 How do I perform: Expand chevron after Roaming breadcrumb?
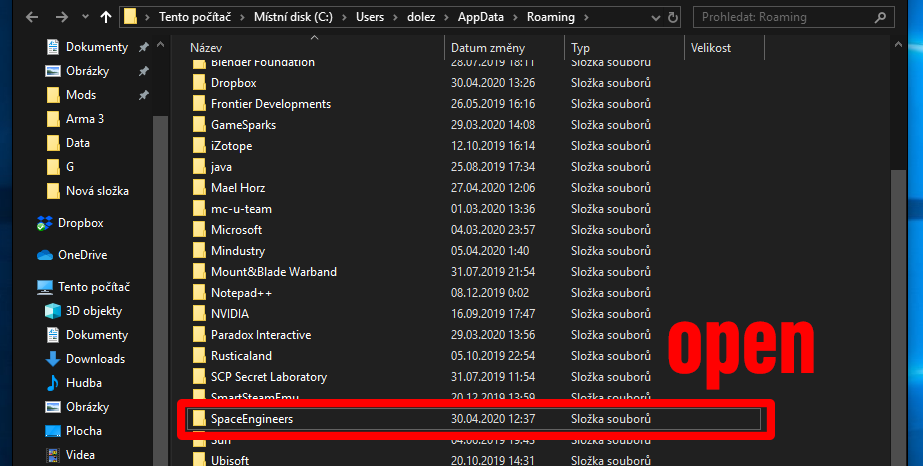(x=586, y=18)
